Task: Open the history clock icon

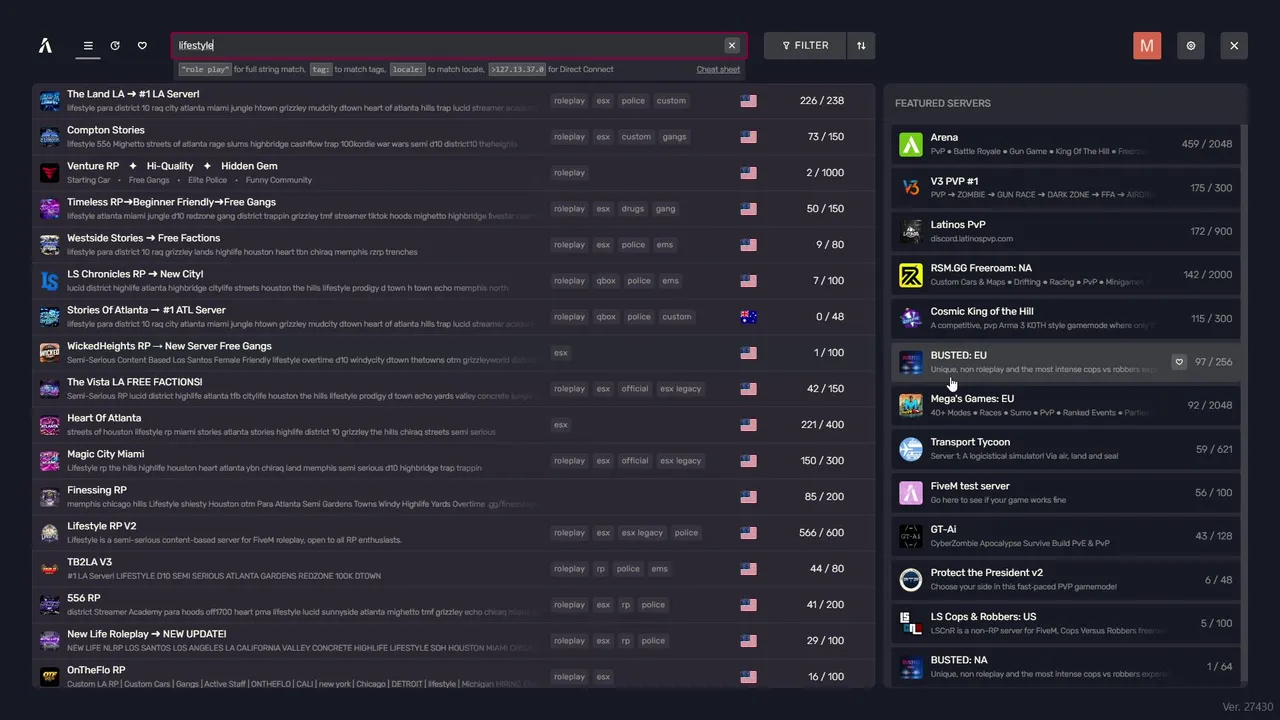Action: click(115, 45)
